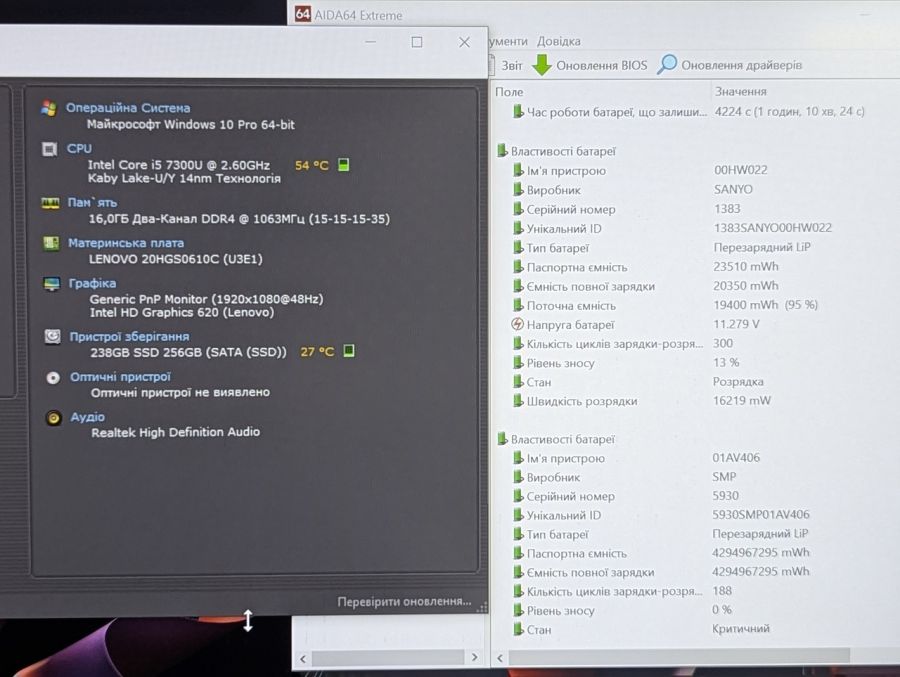Viewport: 900px width, 677px height.
Task: Close the front system info window
Action: point(464,42)
